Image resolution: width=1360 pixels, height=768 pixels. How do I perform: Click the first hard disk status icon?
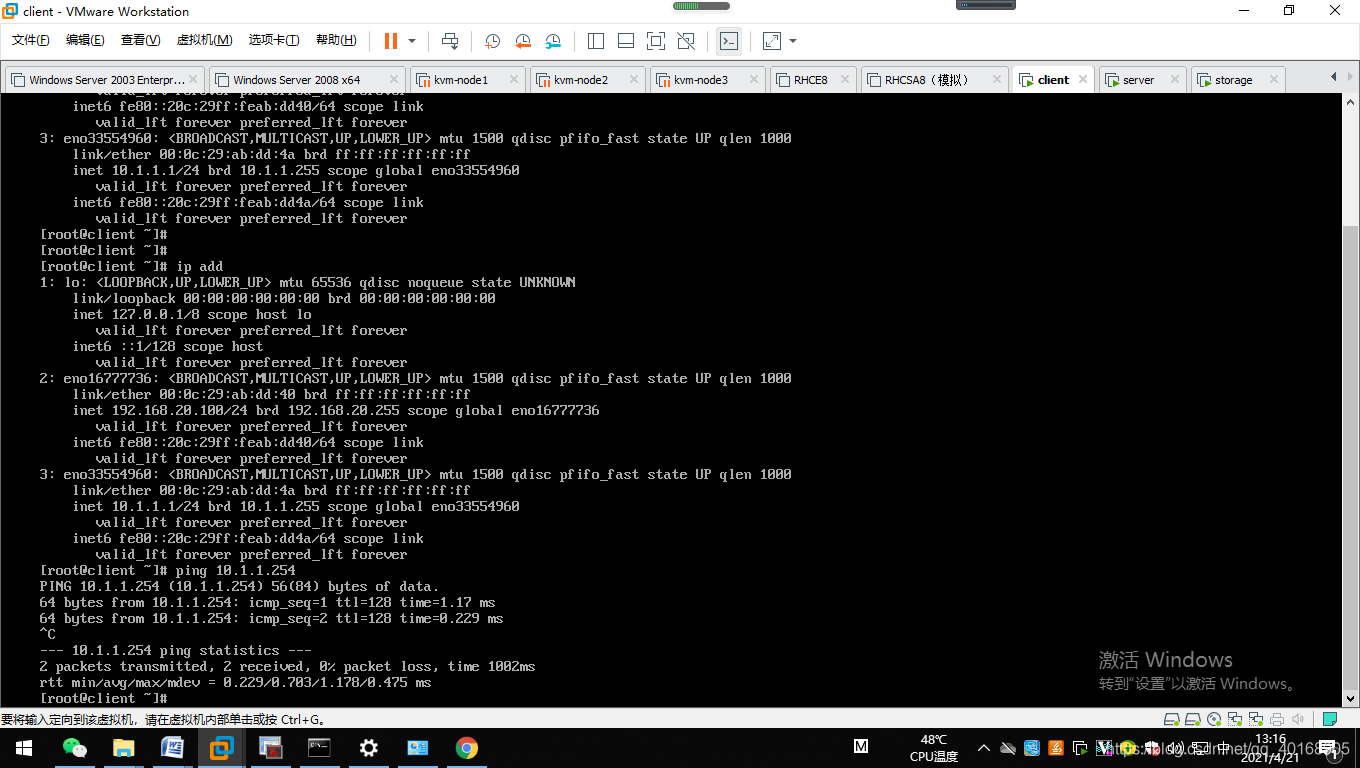click(x=1172, y=719)
